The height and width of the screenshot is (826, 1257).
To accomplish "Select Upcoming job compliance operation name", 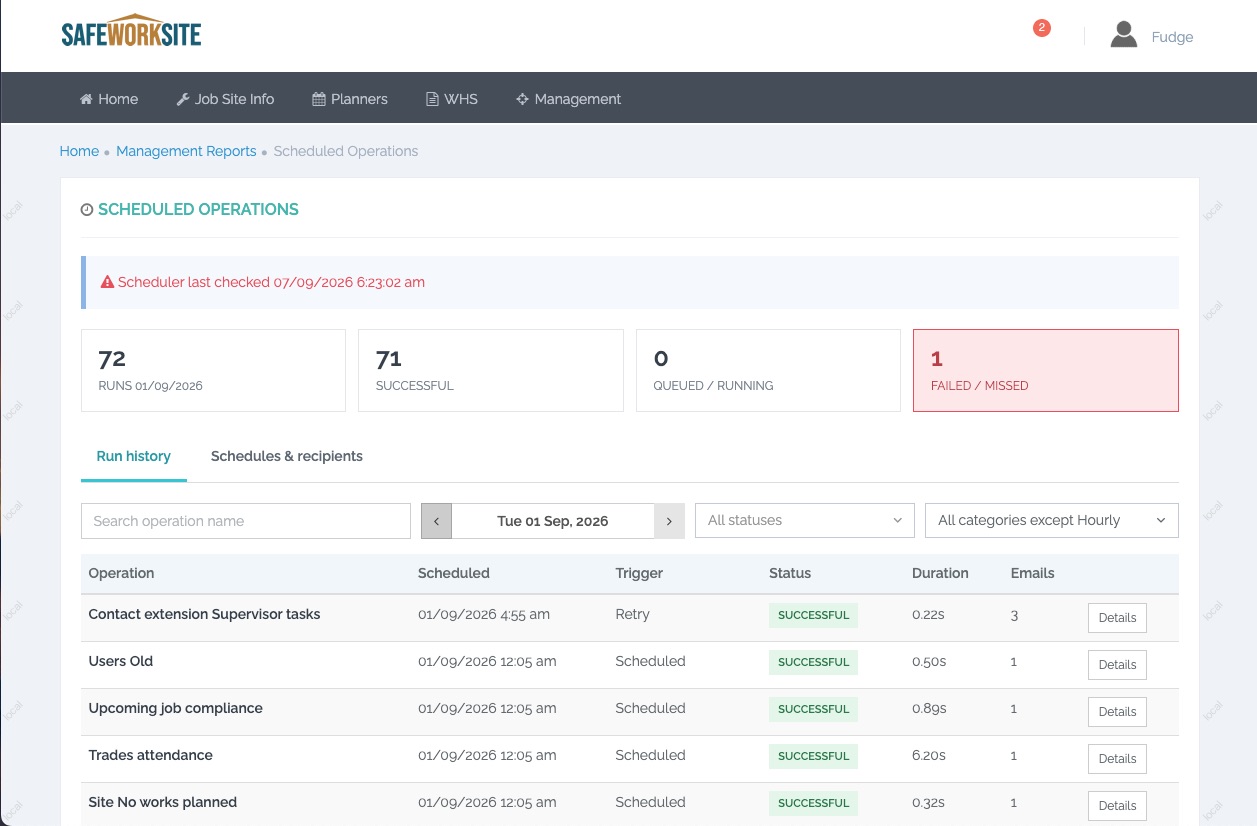I will point(176,708).
